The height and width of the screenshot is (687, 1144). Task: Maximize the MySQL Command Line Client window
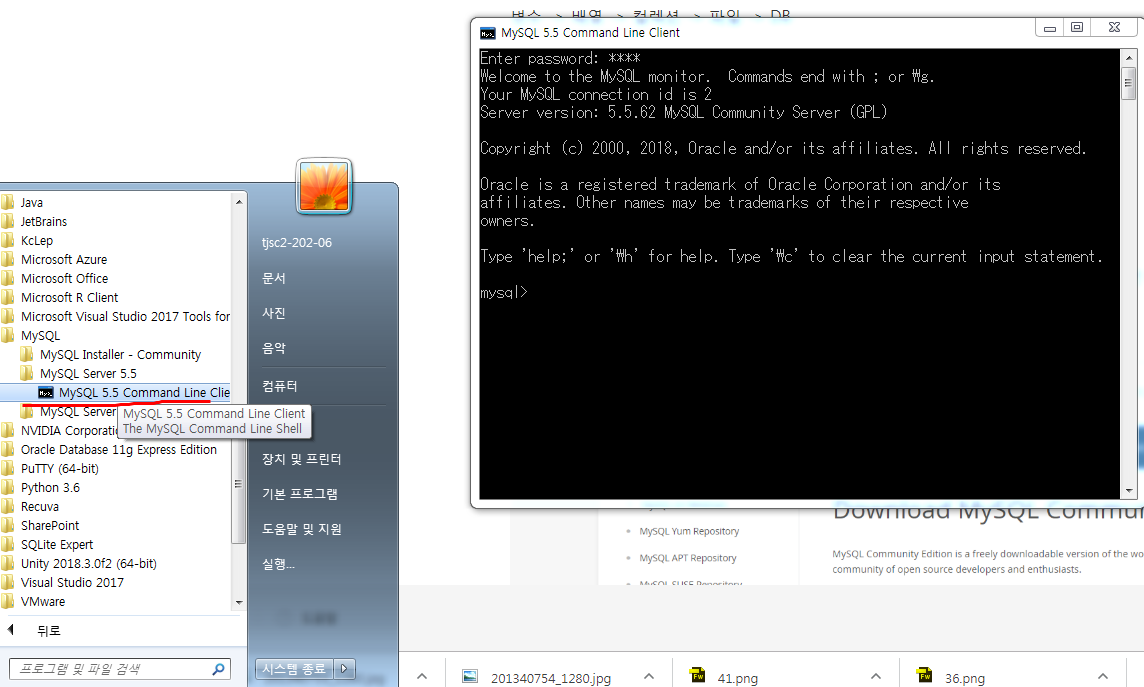click(x=1077, y=28)
